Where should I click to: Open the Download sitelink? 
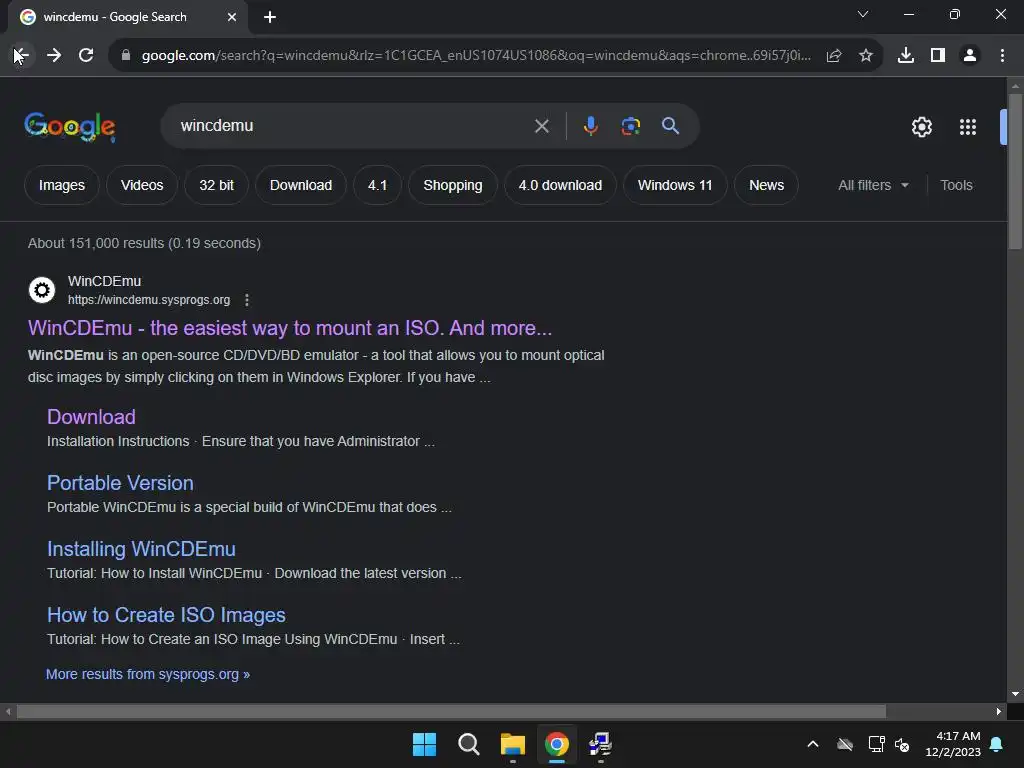pos(91,417)
